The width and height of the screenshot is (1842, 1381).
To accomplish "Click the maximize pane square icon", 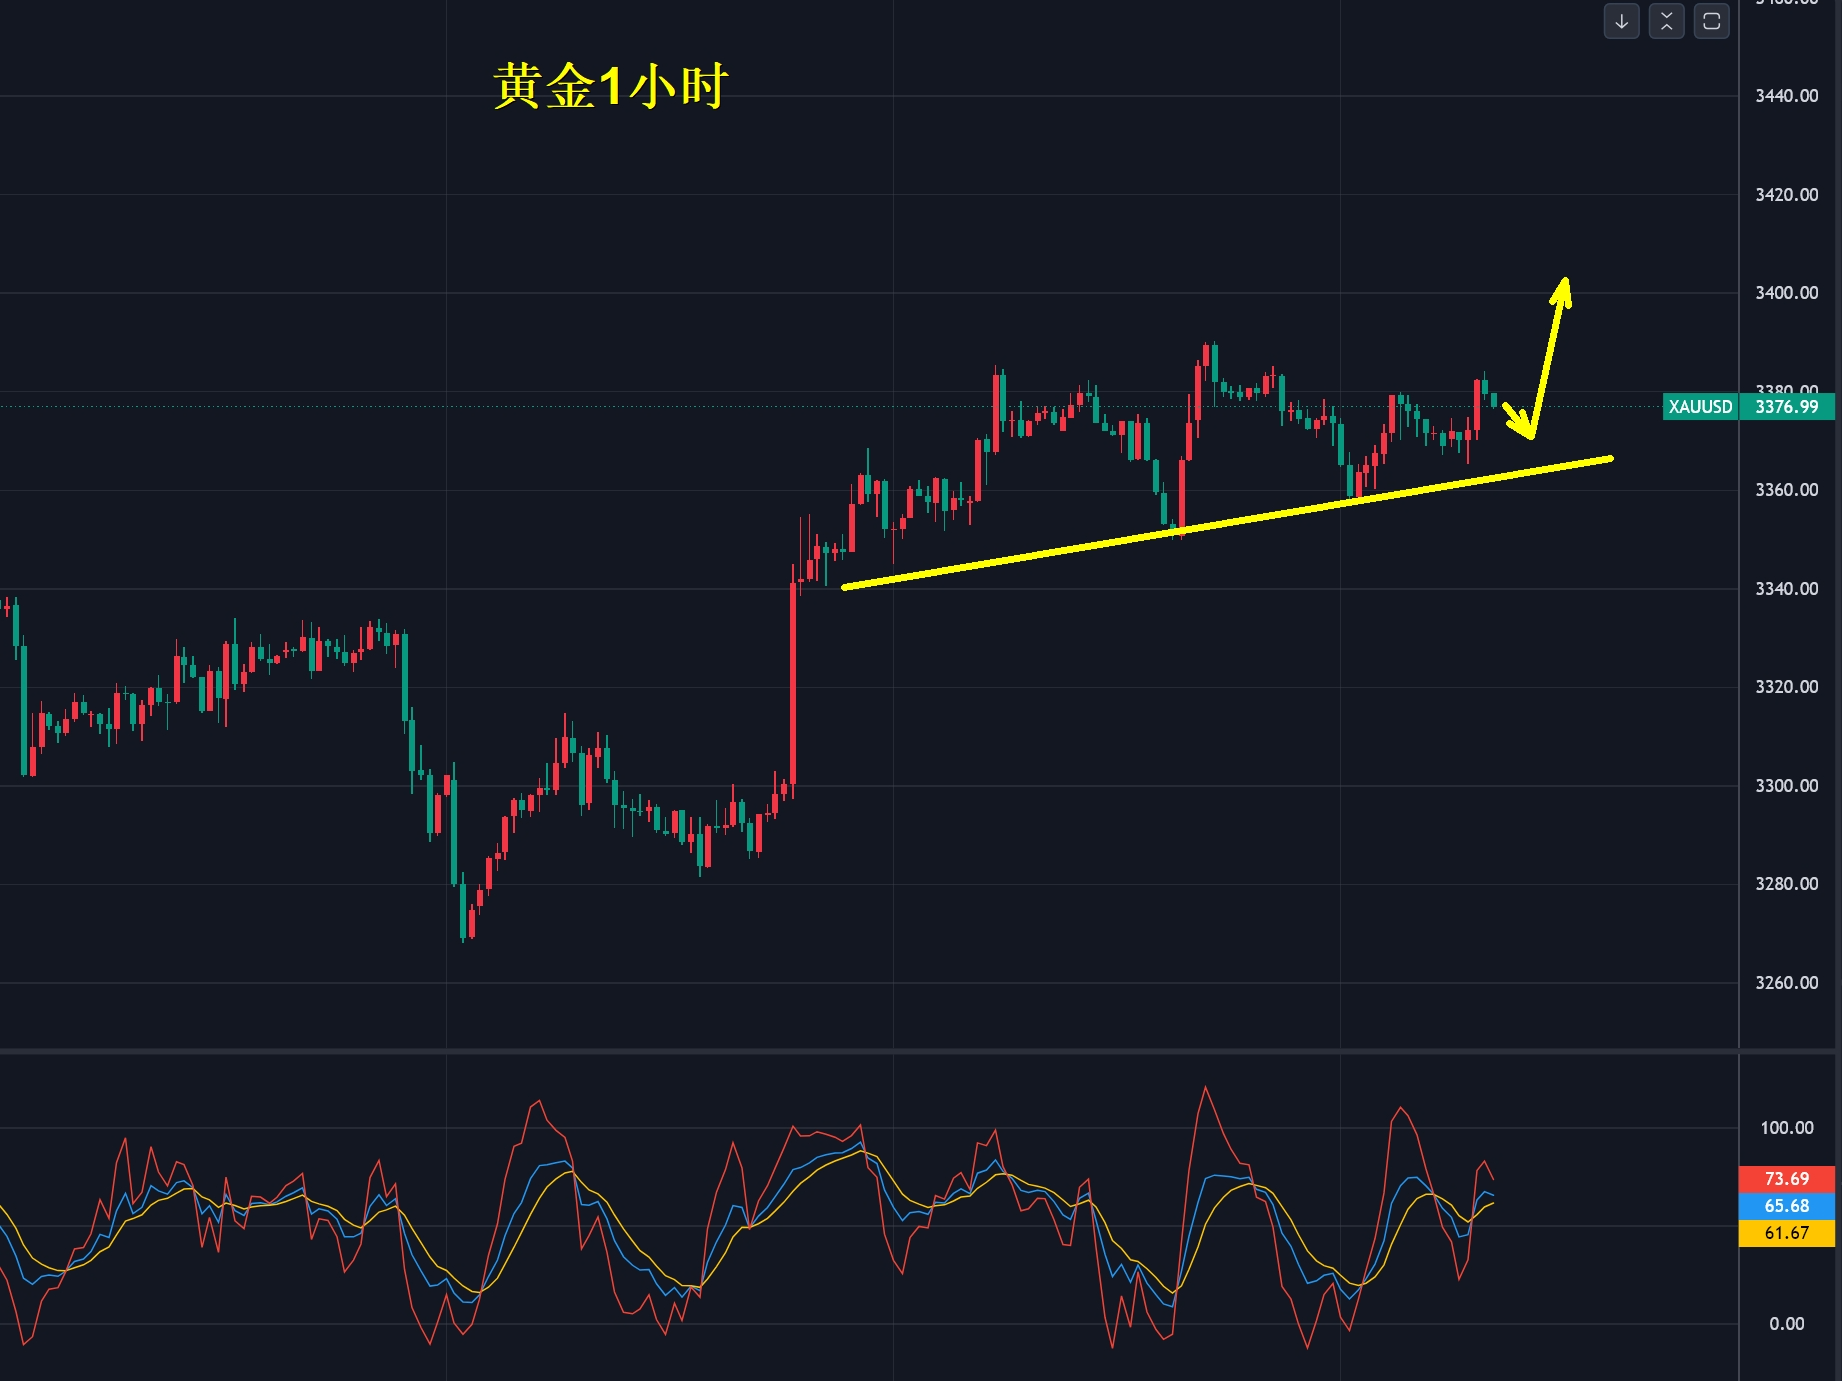I will pyautogui.click(x=1711, y=21).
